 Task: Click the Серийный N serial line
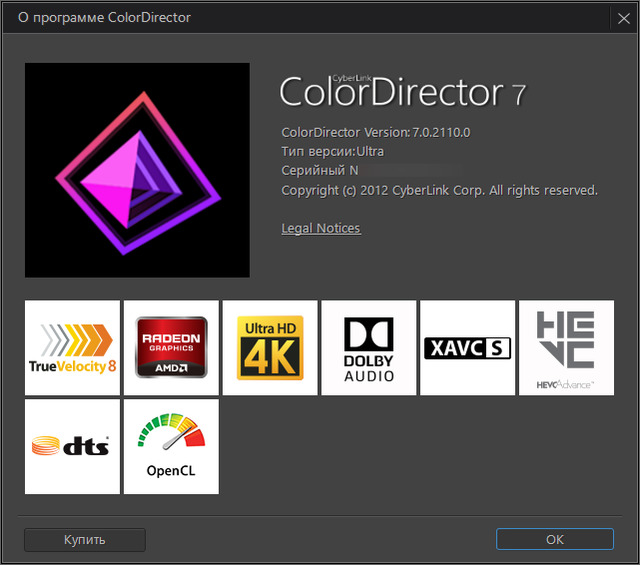(316, 171)
